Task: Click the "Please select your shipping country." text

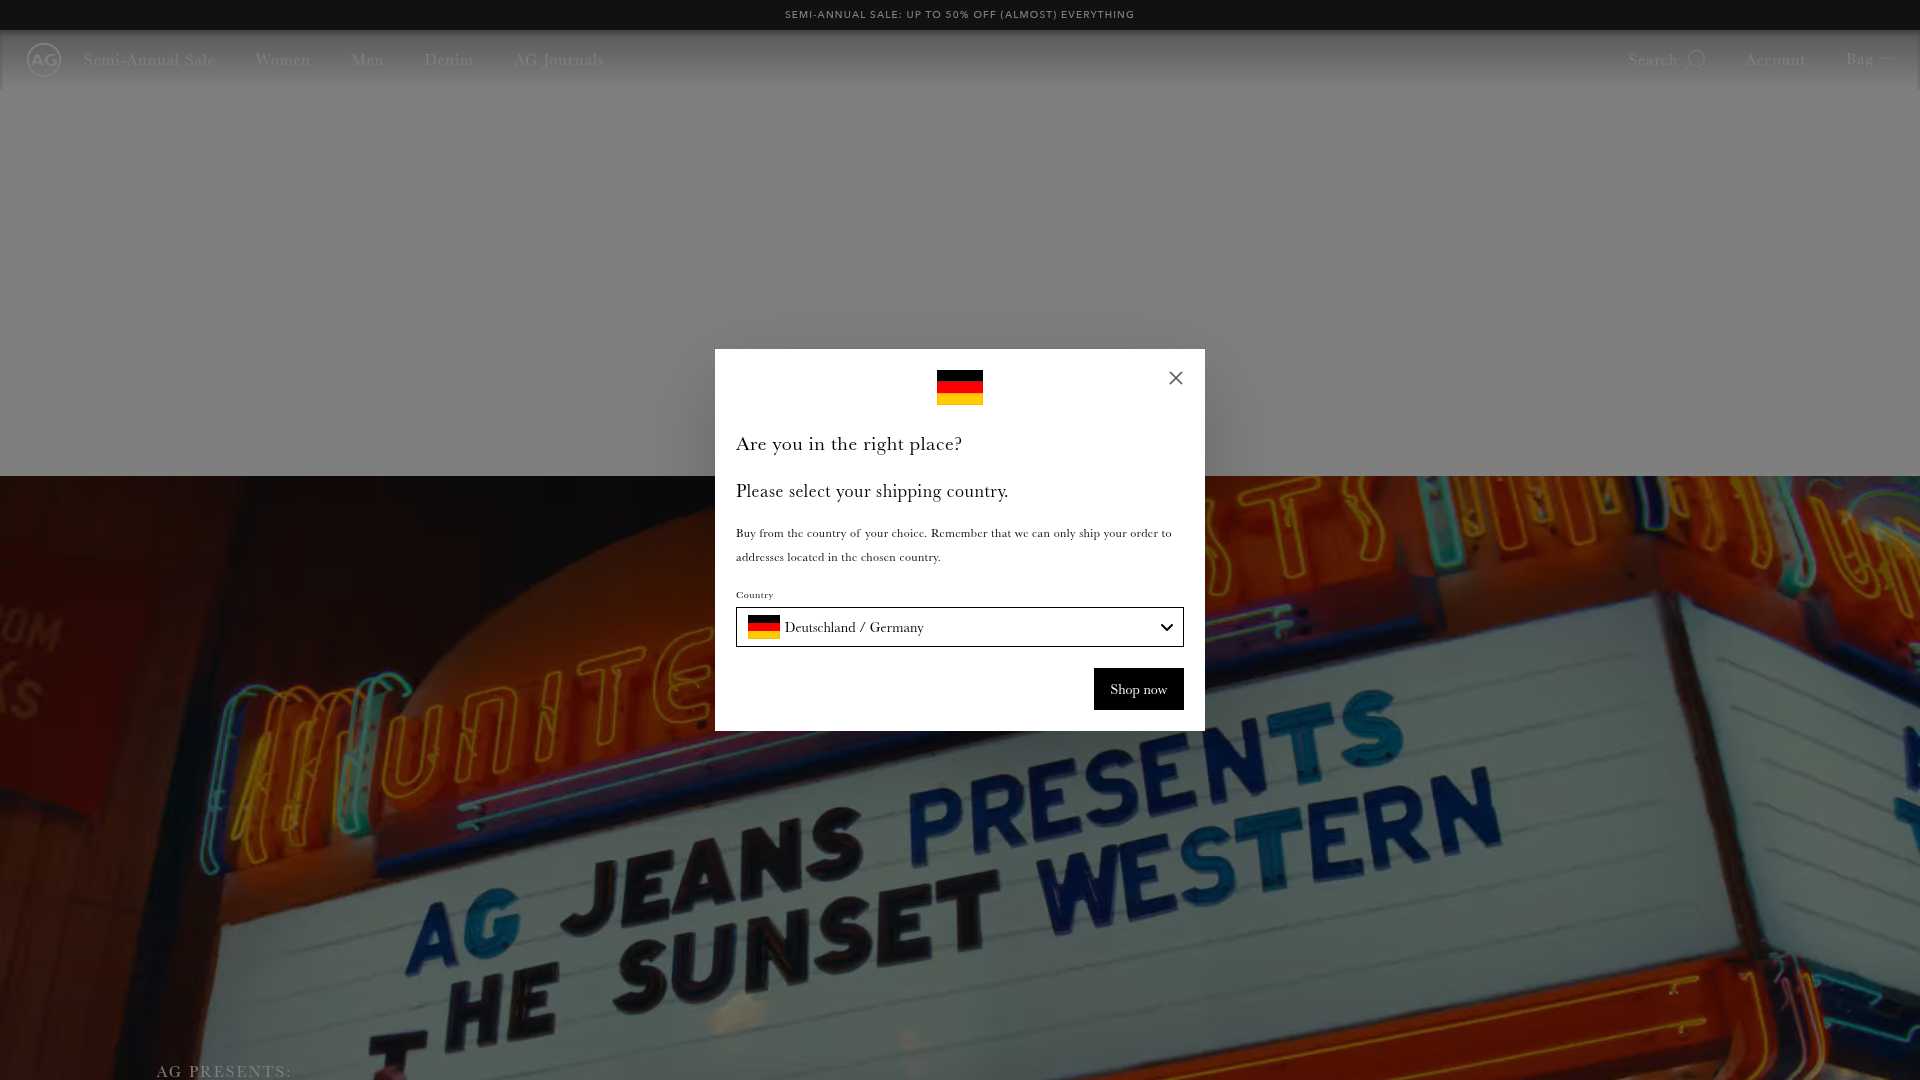Action: click(x=872, y=491)
